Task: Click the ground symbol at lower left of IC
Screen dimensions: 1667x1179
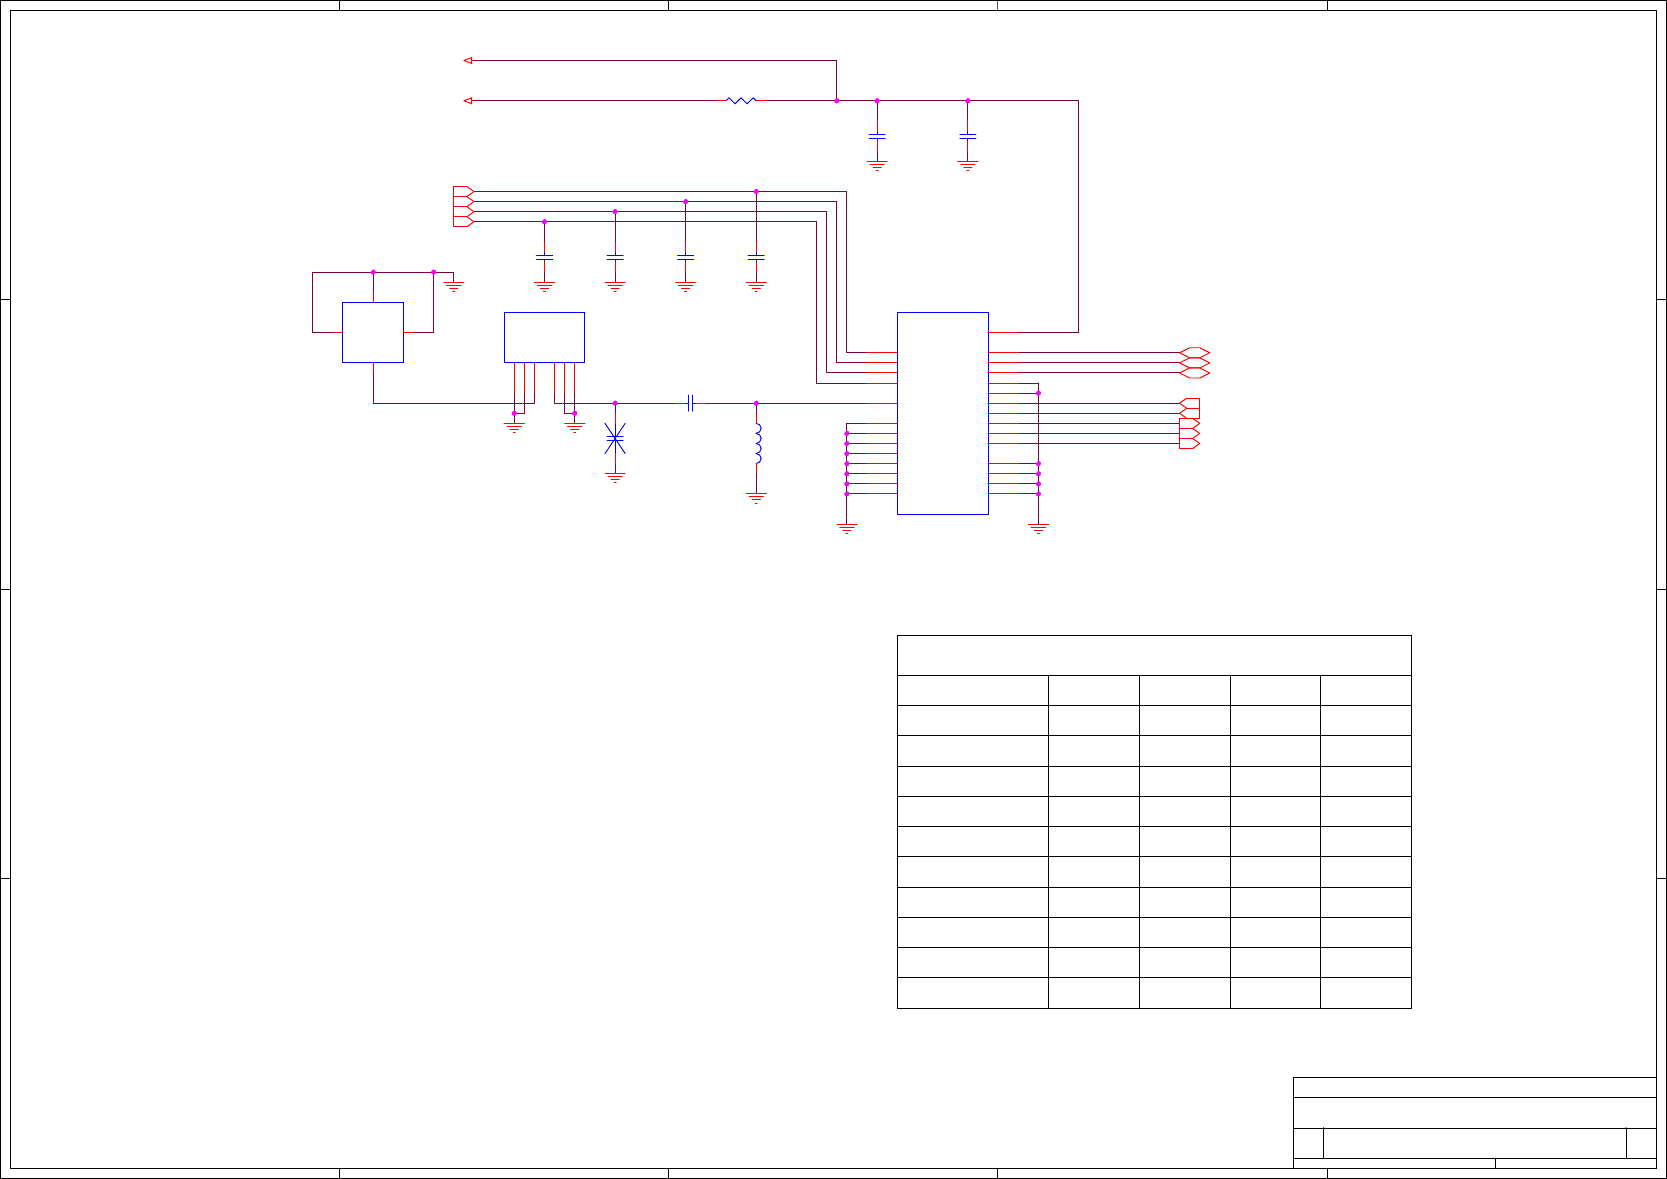Action: point(847,528)
